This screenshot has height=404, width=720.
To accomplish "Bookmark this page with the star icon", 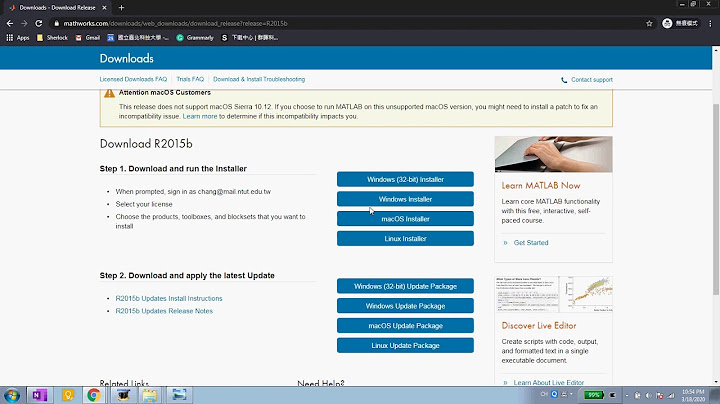I will (649, 23).
